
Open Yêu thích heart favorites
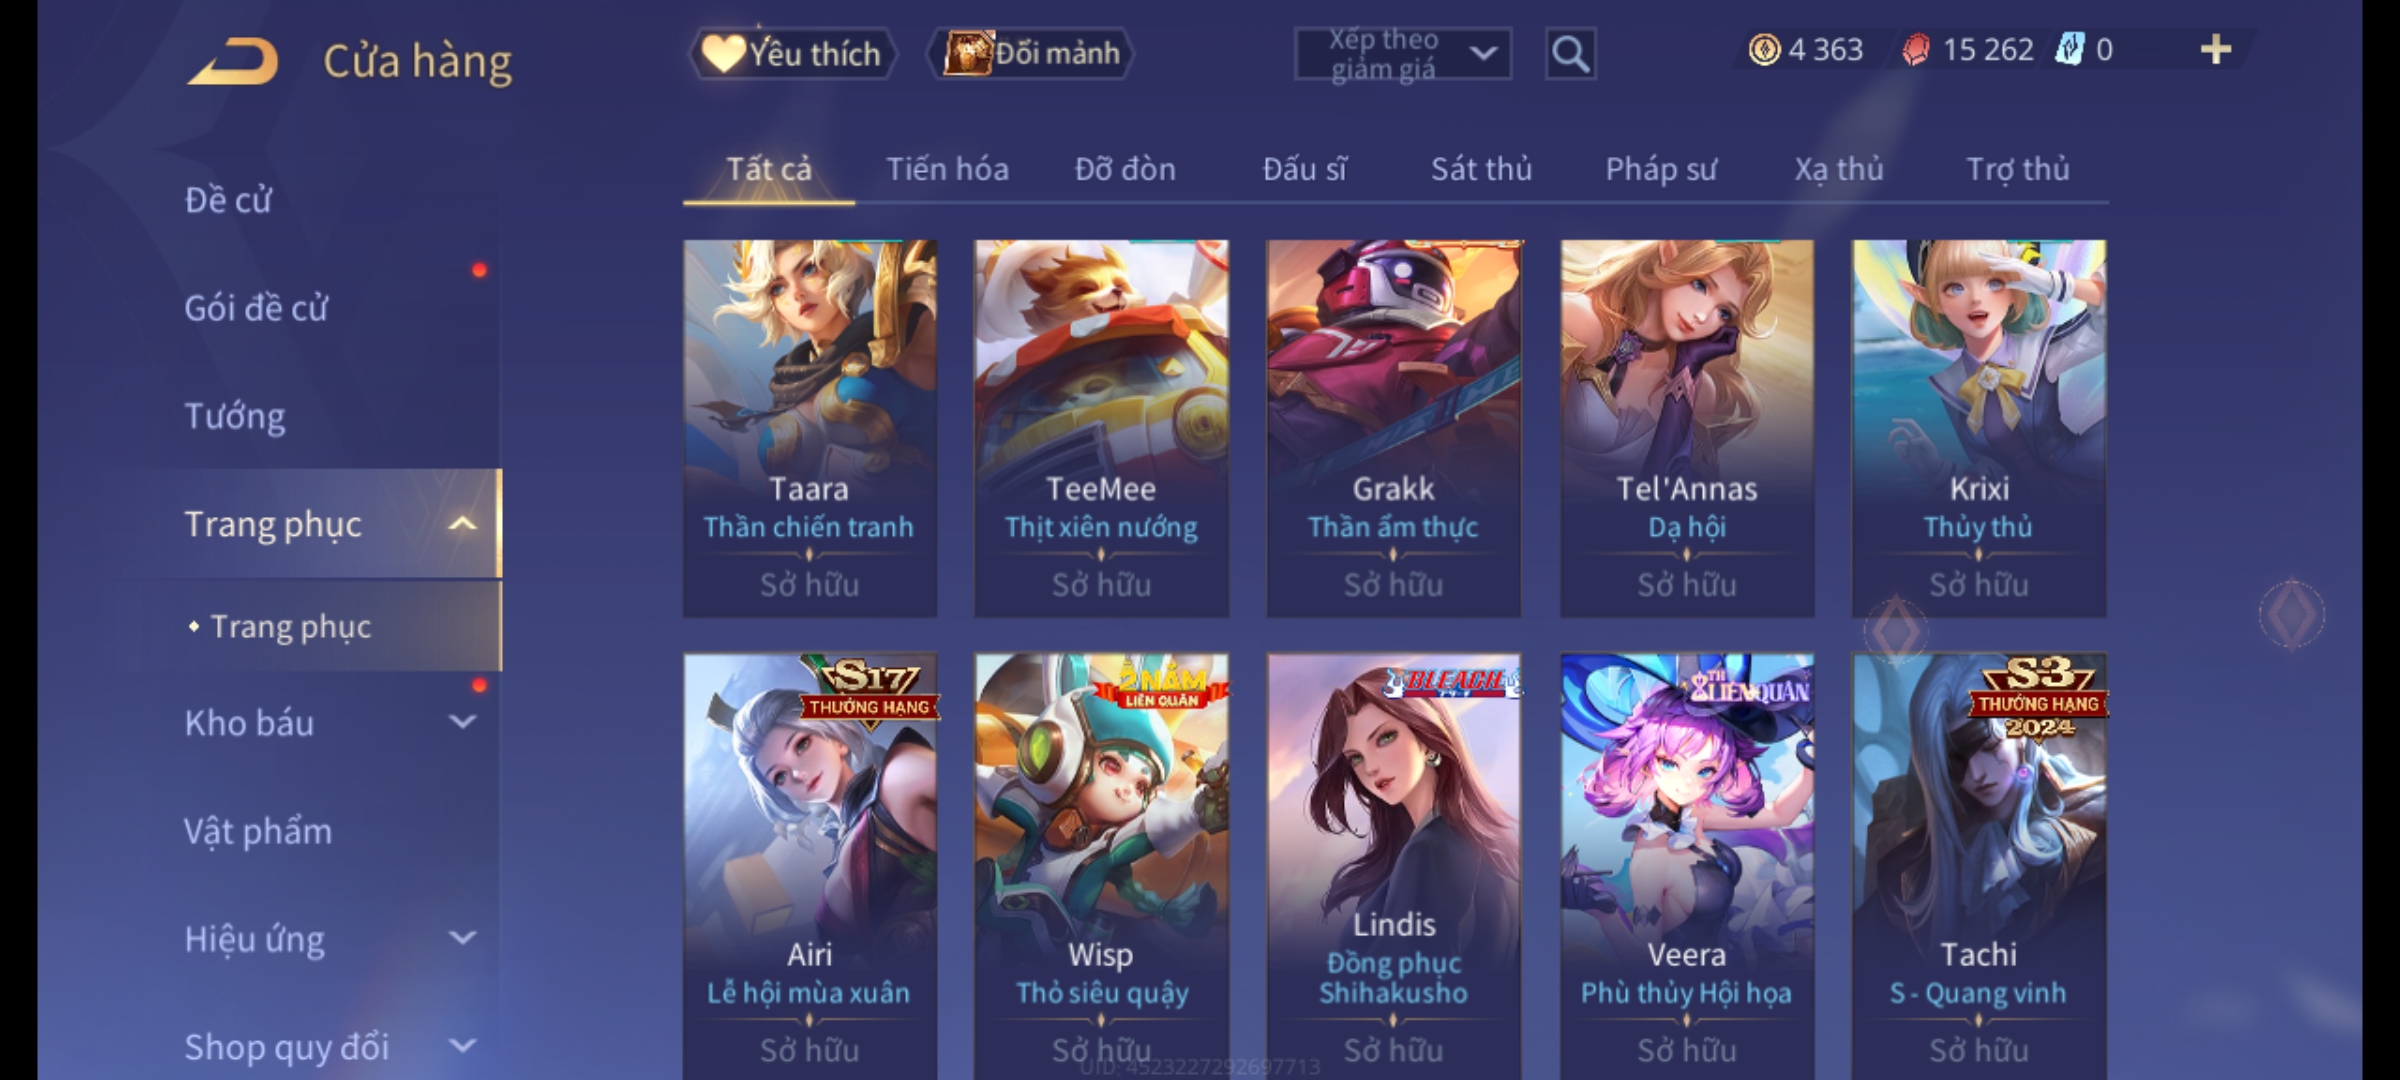click(792, 54)
